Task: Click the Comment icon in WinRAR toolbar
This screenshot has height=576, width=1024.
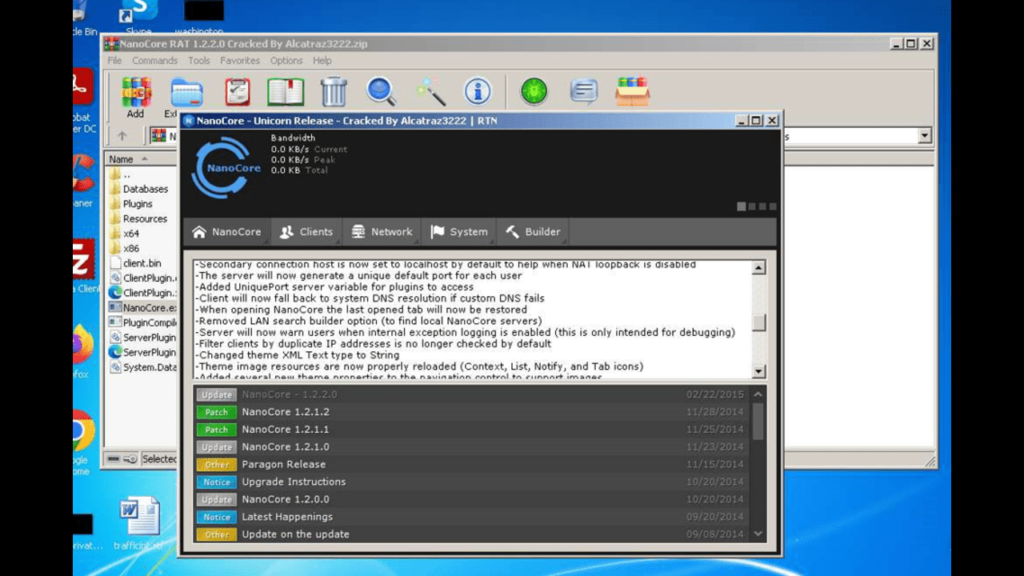Action: tap(583, 91)
